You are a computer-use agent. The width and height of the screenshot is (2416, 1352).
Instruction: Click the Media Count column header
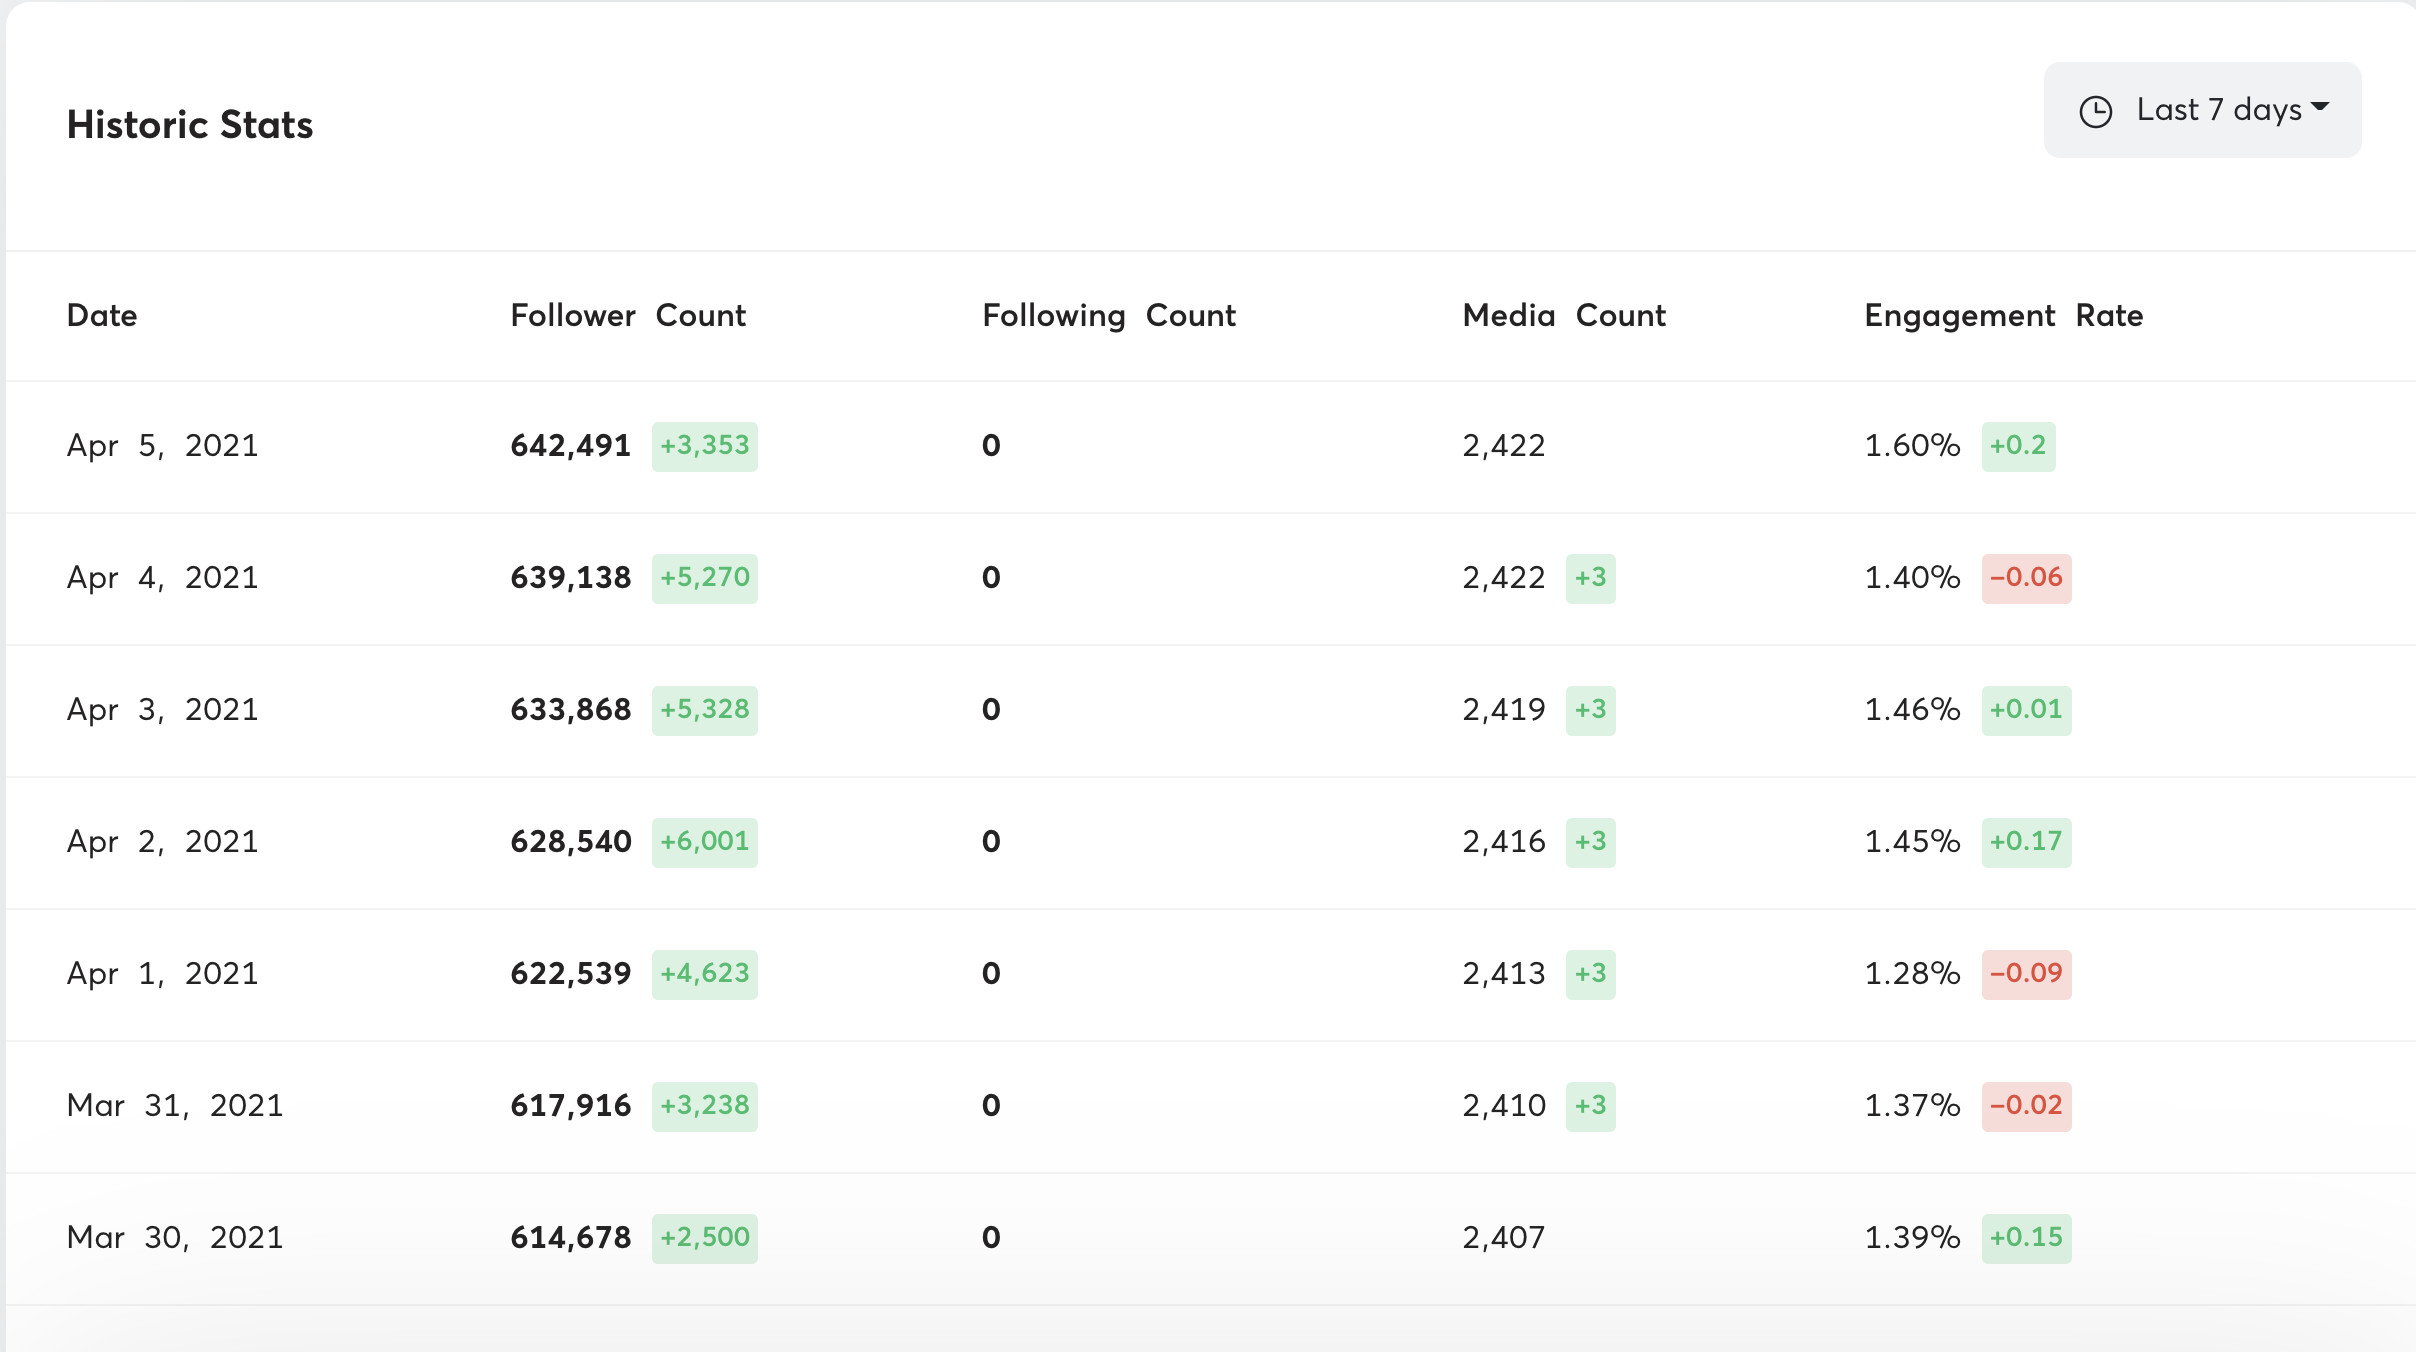coord(1564,315)
